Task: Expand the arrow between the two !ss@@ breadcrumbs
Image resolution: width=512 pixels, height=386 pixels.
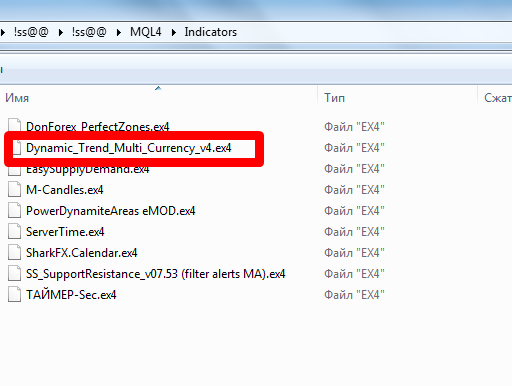Action: 61,32
